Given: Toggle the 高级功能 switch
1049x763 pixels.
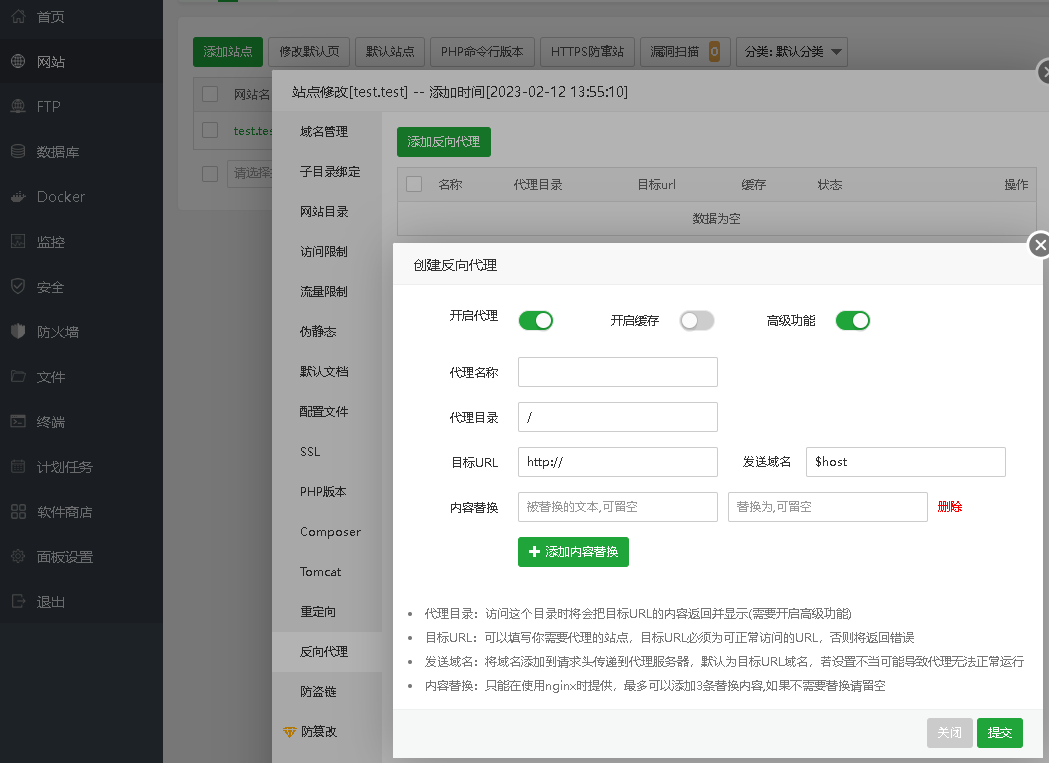Looking at the screenshot, I should pos(853,321).
